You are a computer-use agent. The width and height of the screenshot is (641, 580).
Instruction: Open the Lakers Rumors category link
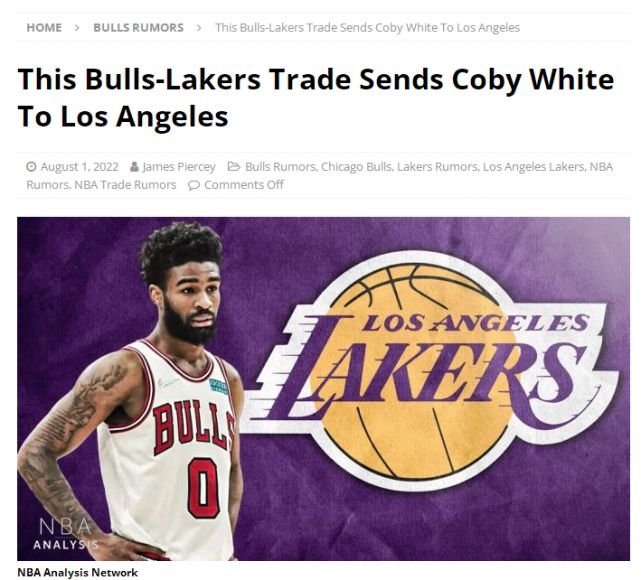coord(437,167)
